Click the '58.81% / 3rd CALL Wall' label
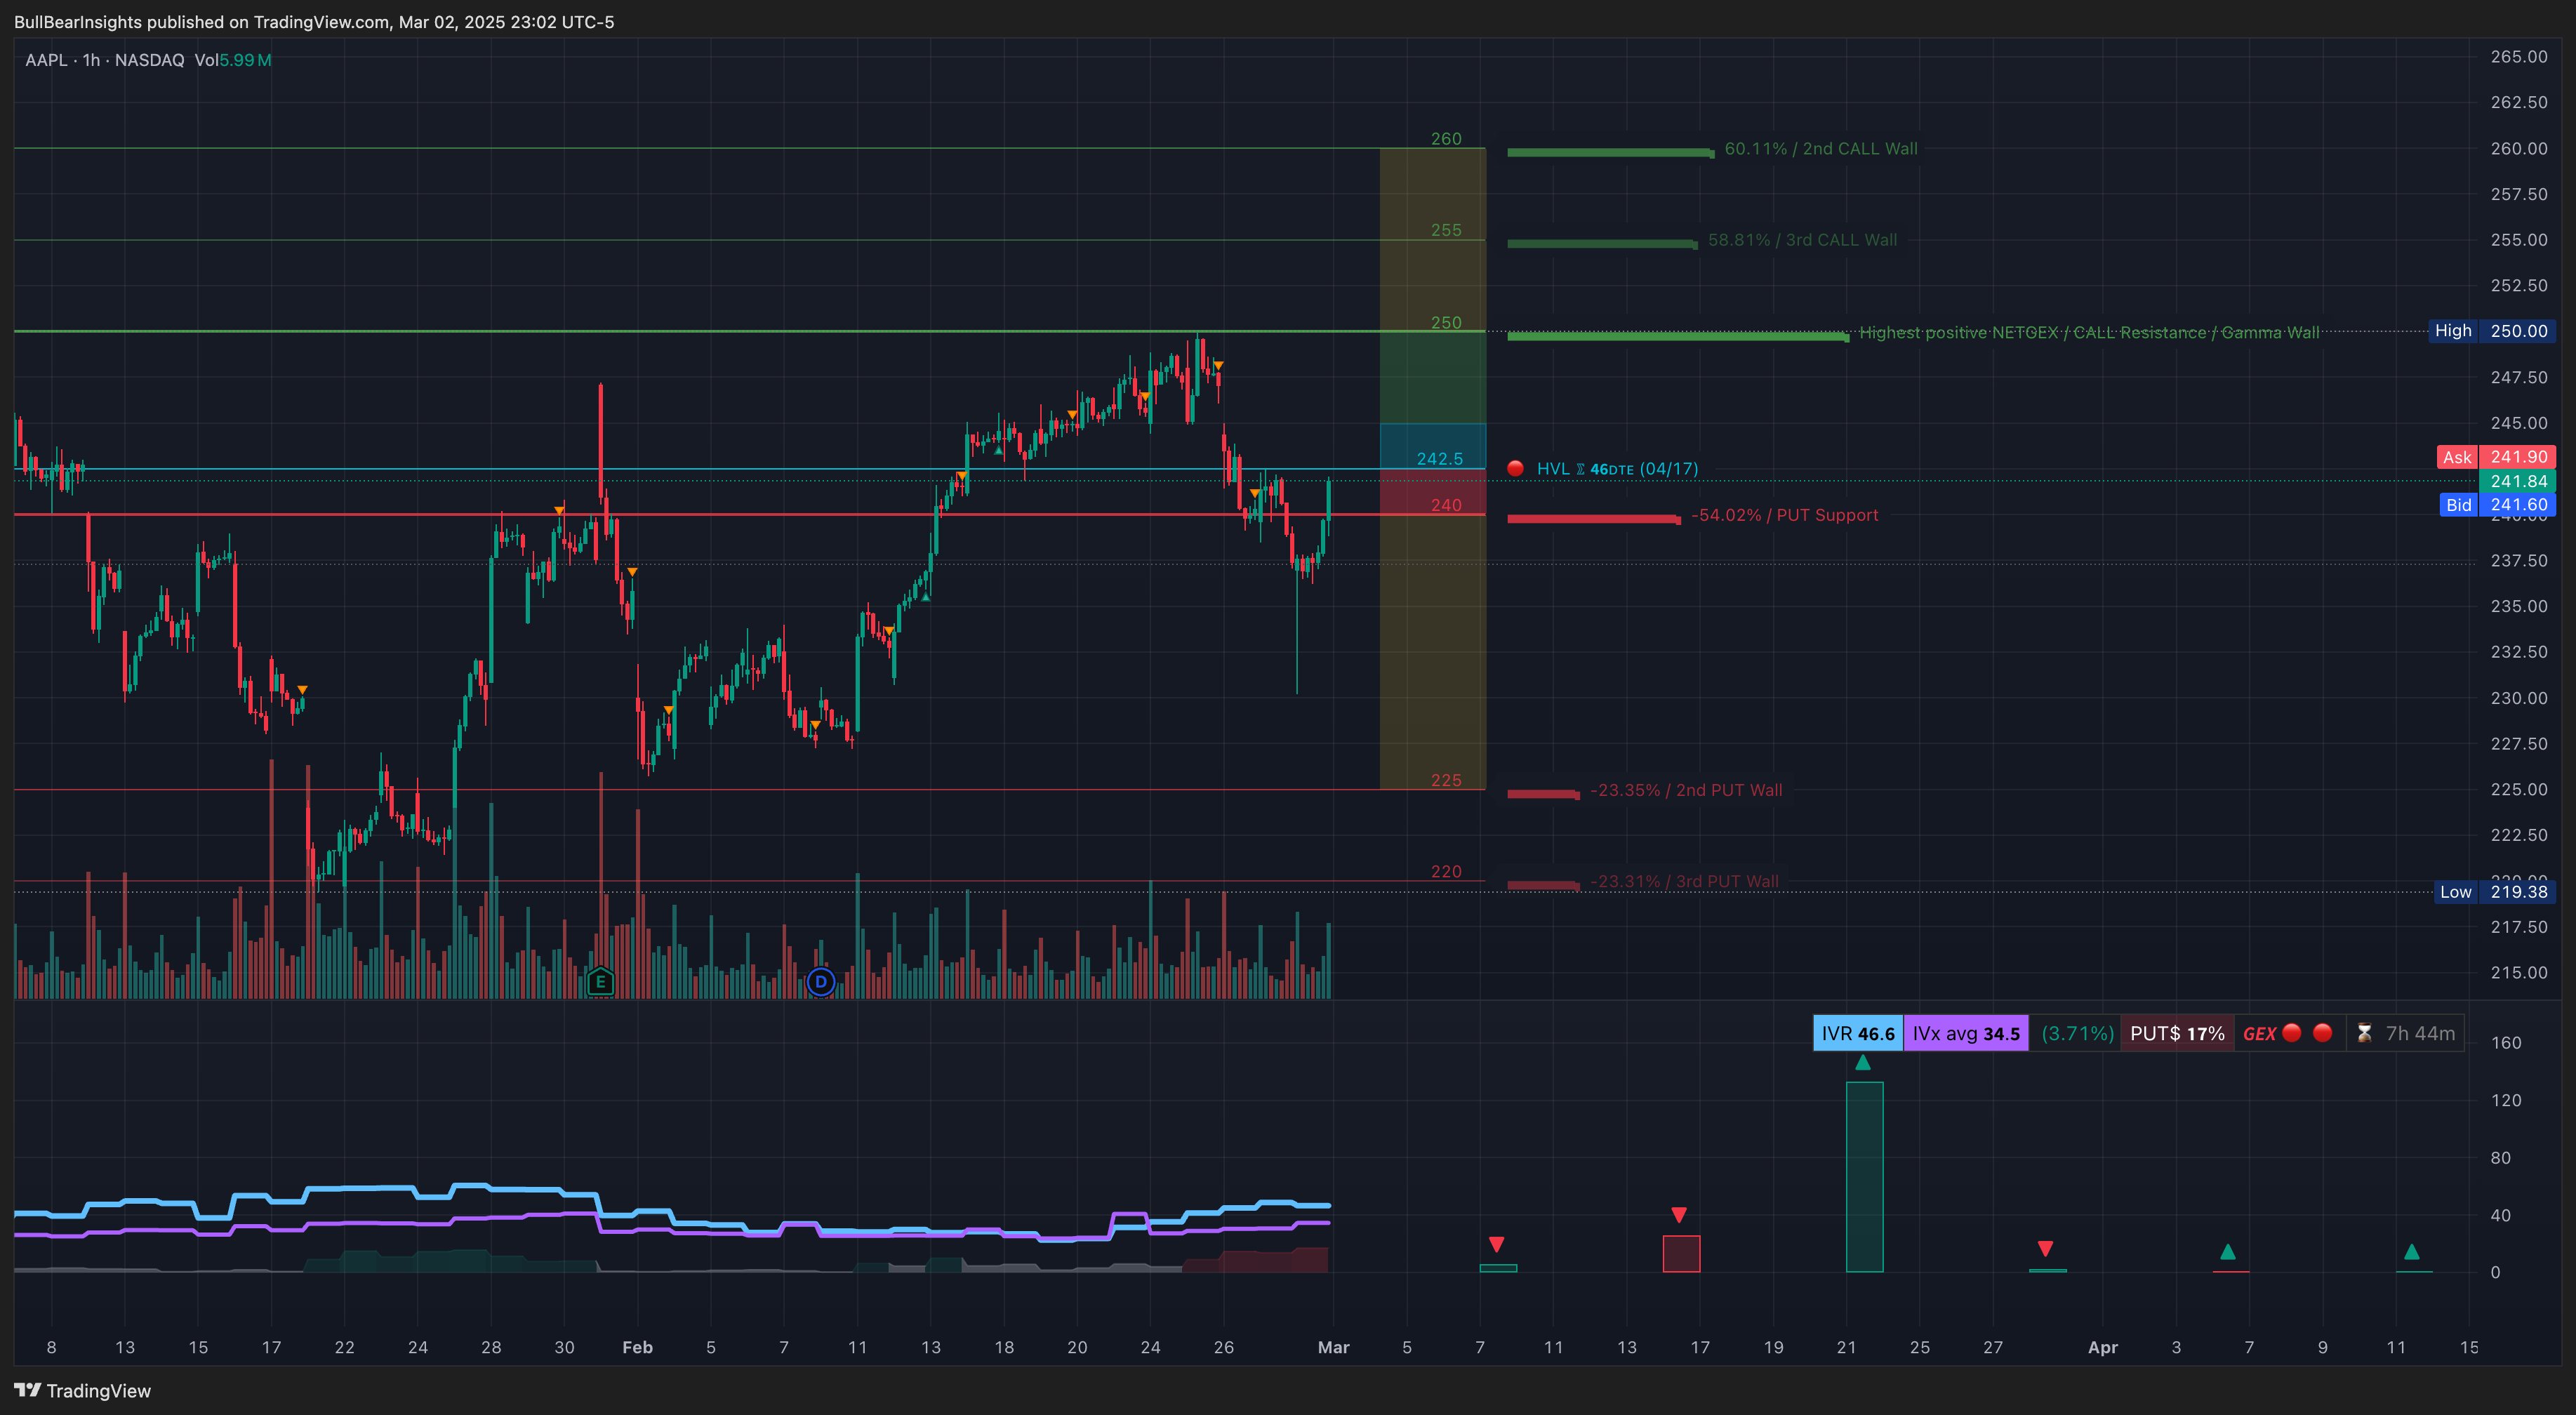 point(1802,240)
